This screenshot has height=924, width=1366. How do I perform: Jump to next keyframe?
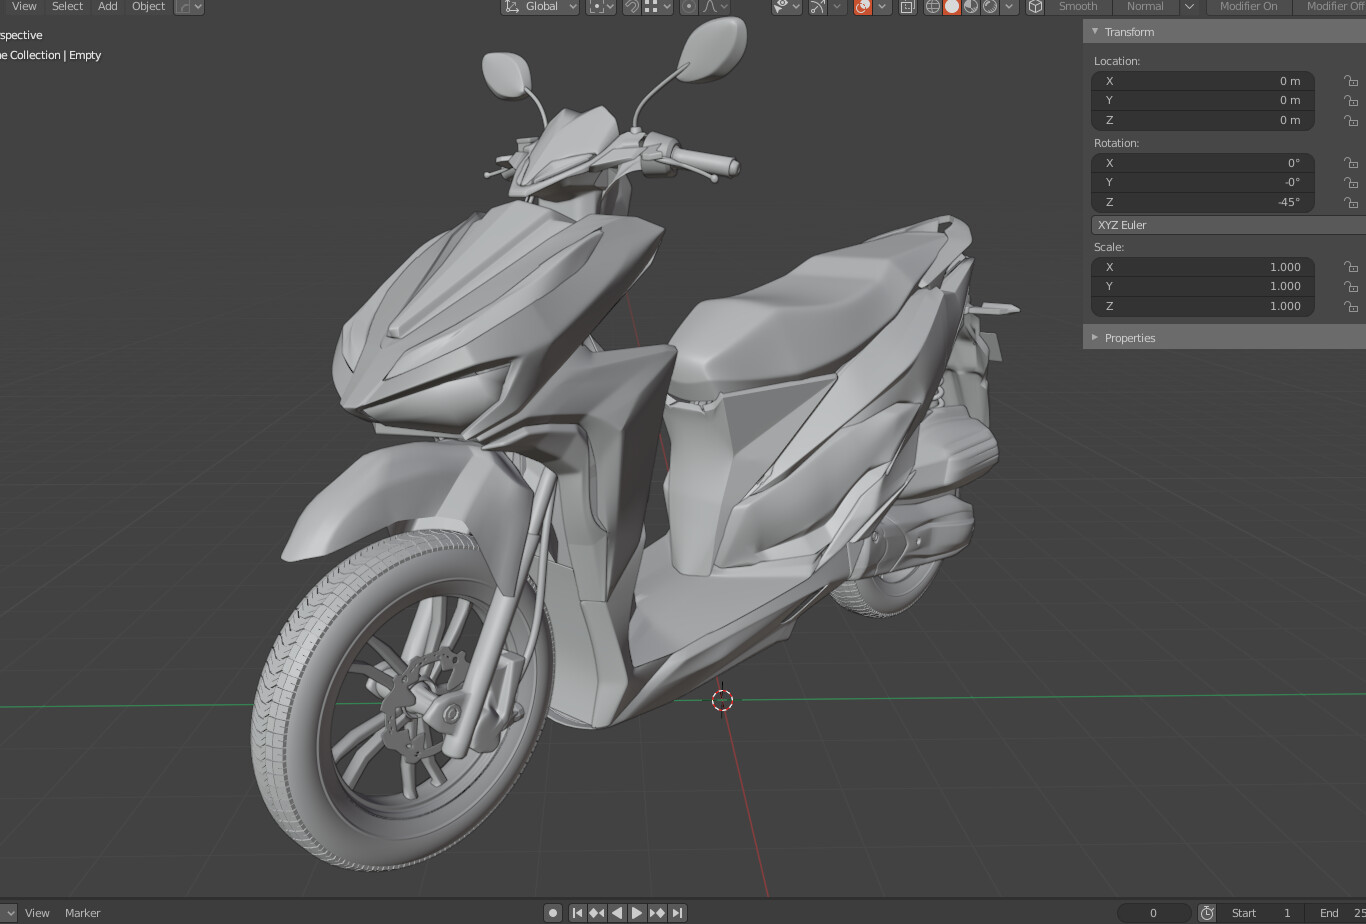[657, 912]
